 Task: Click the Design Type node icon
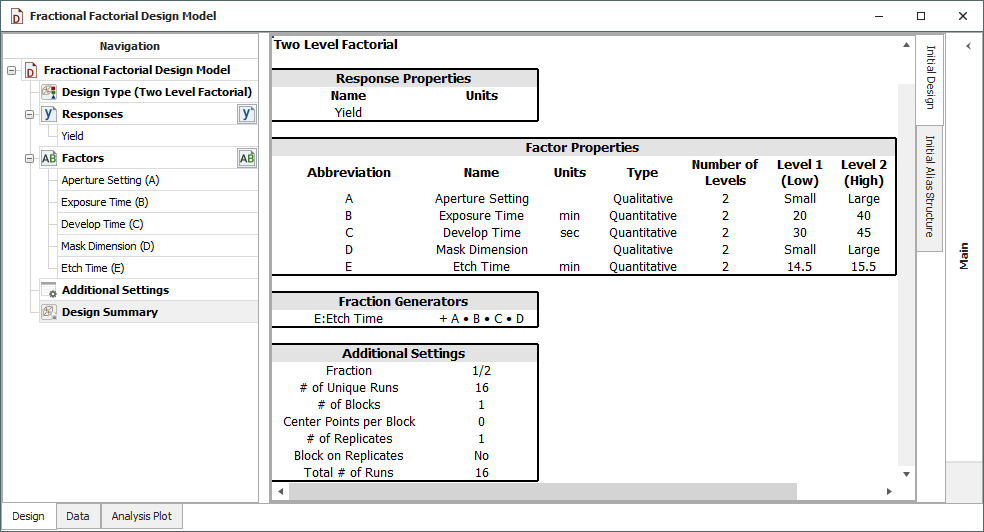click(48, 92)
